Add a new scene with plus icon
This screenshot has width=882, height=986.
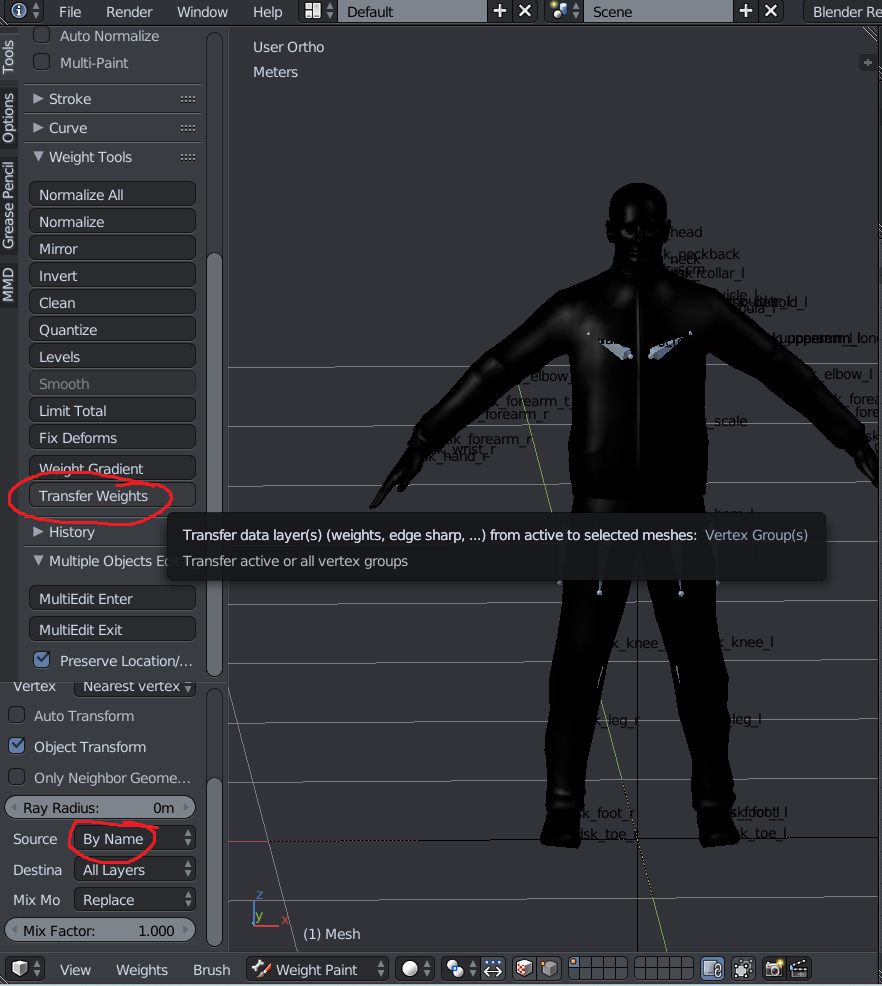746,11
